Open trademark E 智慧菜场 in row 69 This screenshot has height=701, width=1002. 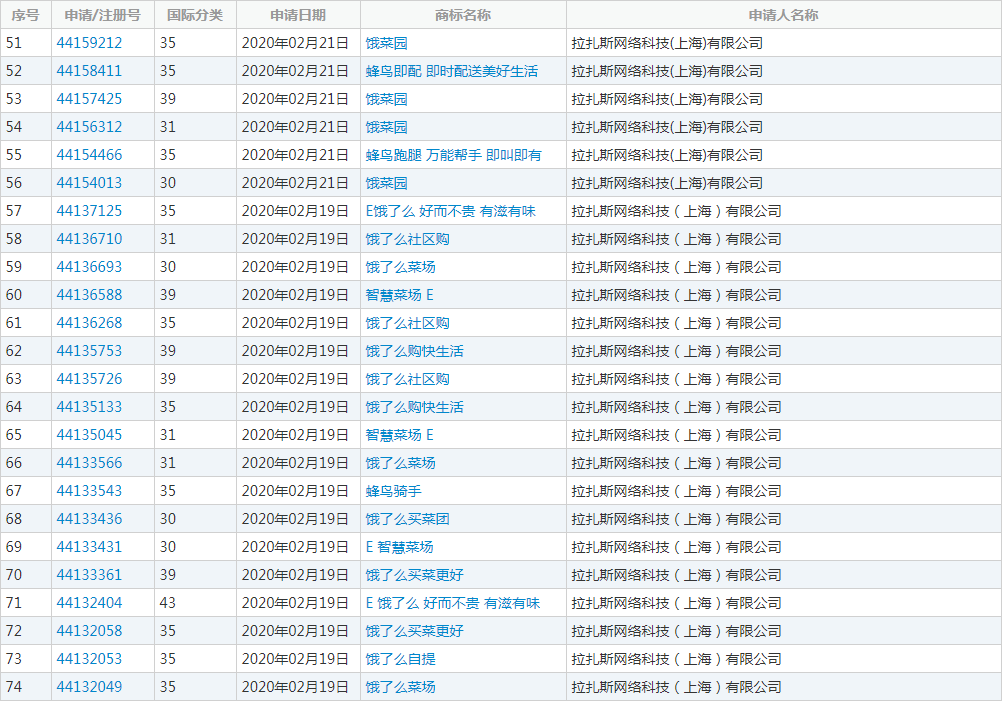(x=399, y=547)
